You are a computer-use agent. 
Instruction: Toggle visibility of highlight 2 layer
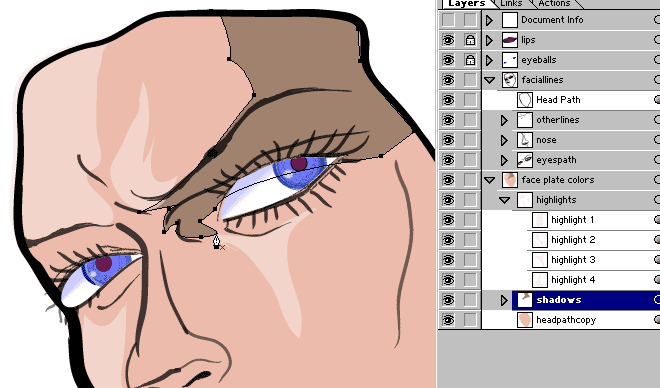point(448,240)
